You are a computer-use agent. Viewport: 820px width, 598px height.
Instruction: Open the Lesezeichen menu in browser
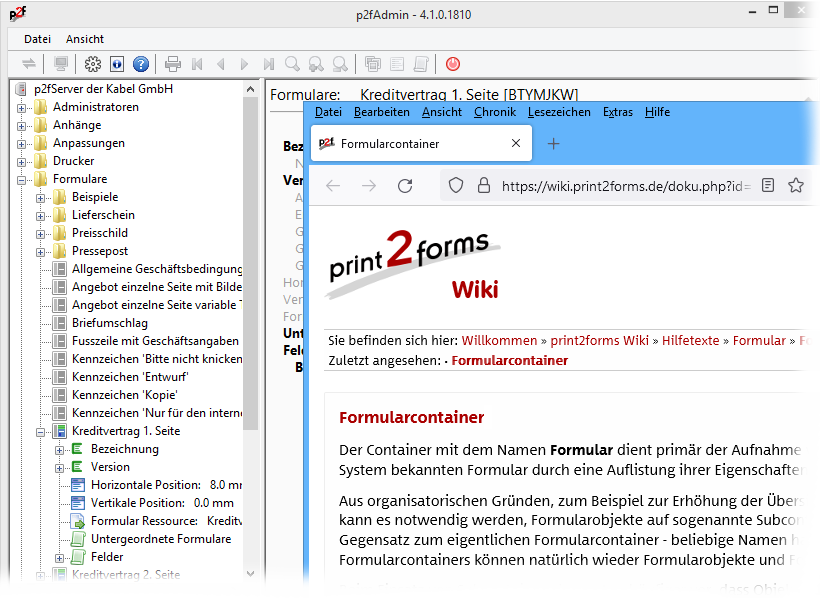tap(559, 112)
